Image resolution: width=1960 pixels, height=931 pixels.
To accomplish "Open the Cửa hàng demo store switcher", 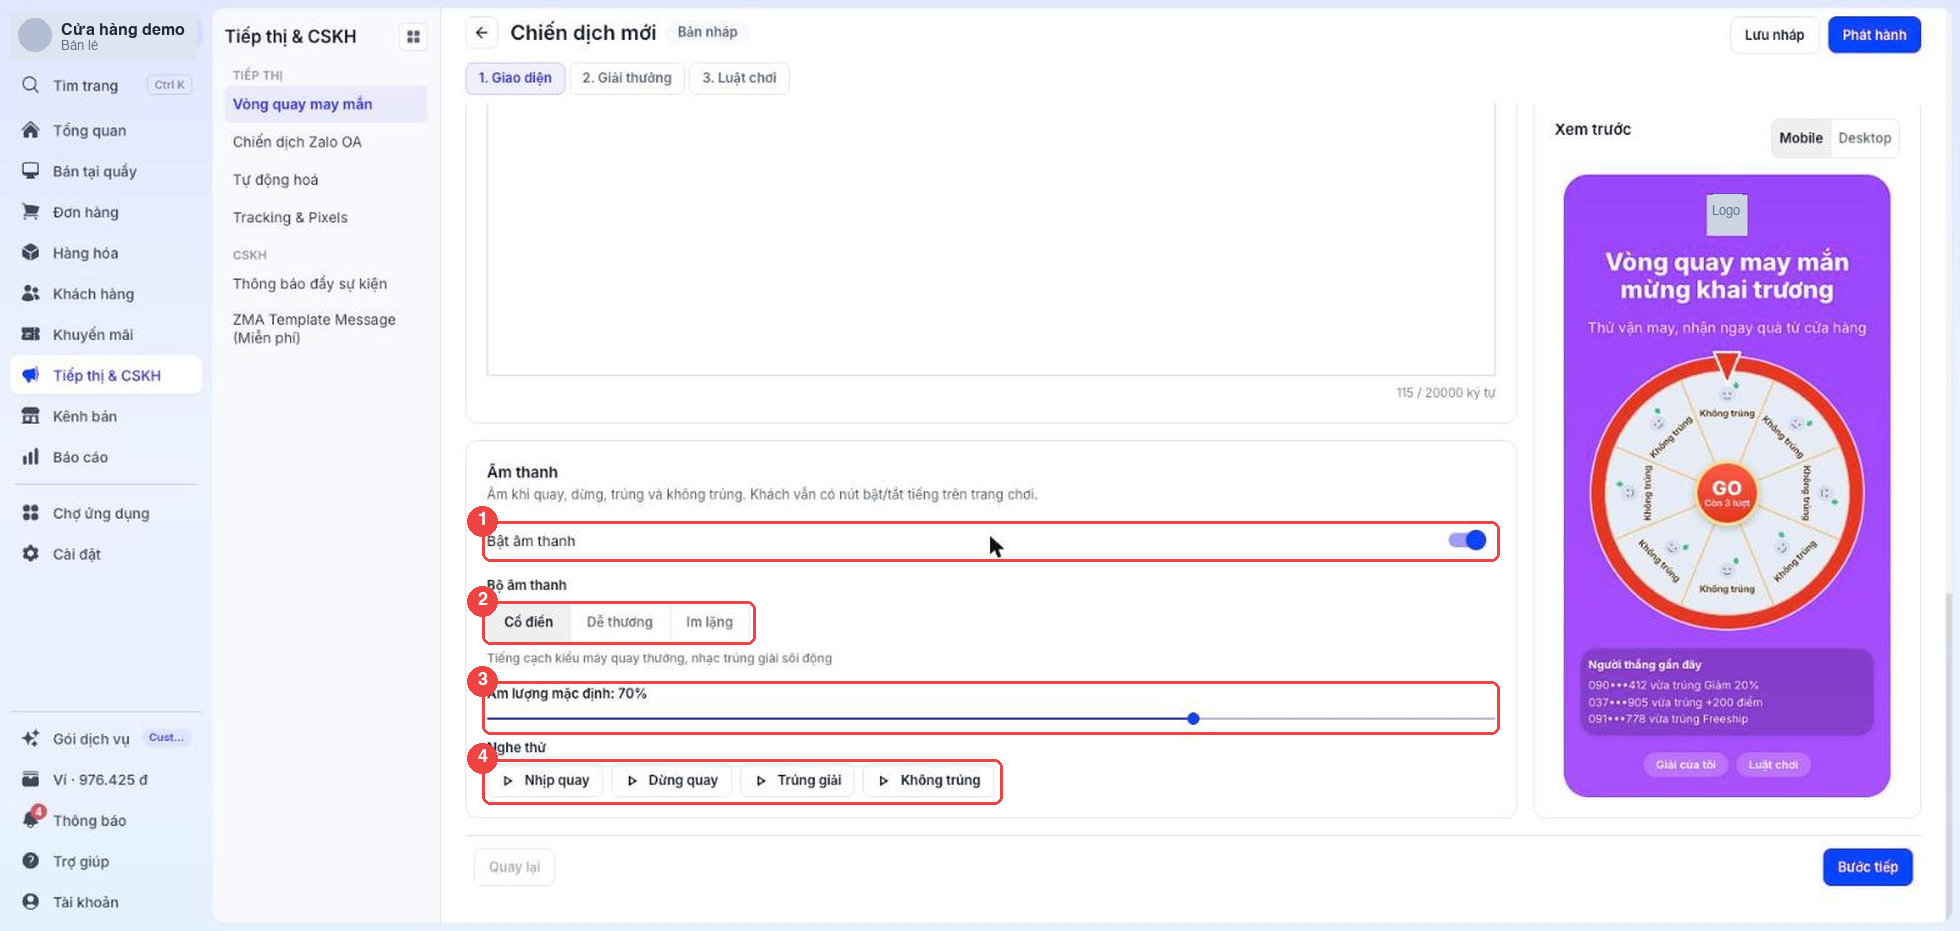I will (x=106, y=36).
